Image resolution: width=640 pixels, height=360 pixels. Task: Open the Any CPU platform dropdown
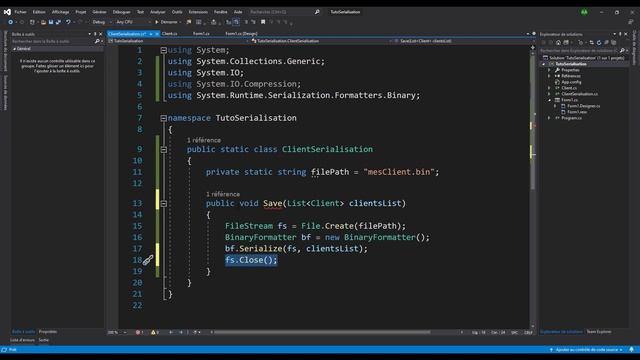[x=133, y=22]
